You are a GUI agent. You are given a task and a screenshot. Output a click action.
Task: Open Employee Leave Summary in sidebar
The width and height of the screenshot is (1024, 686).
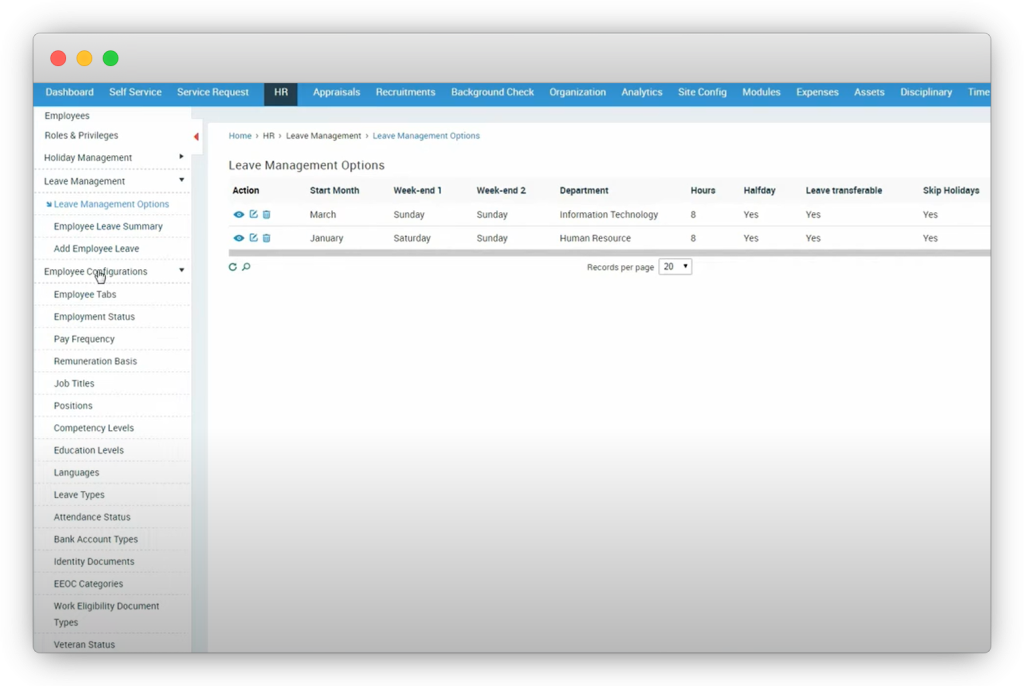(108, 226)
